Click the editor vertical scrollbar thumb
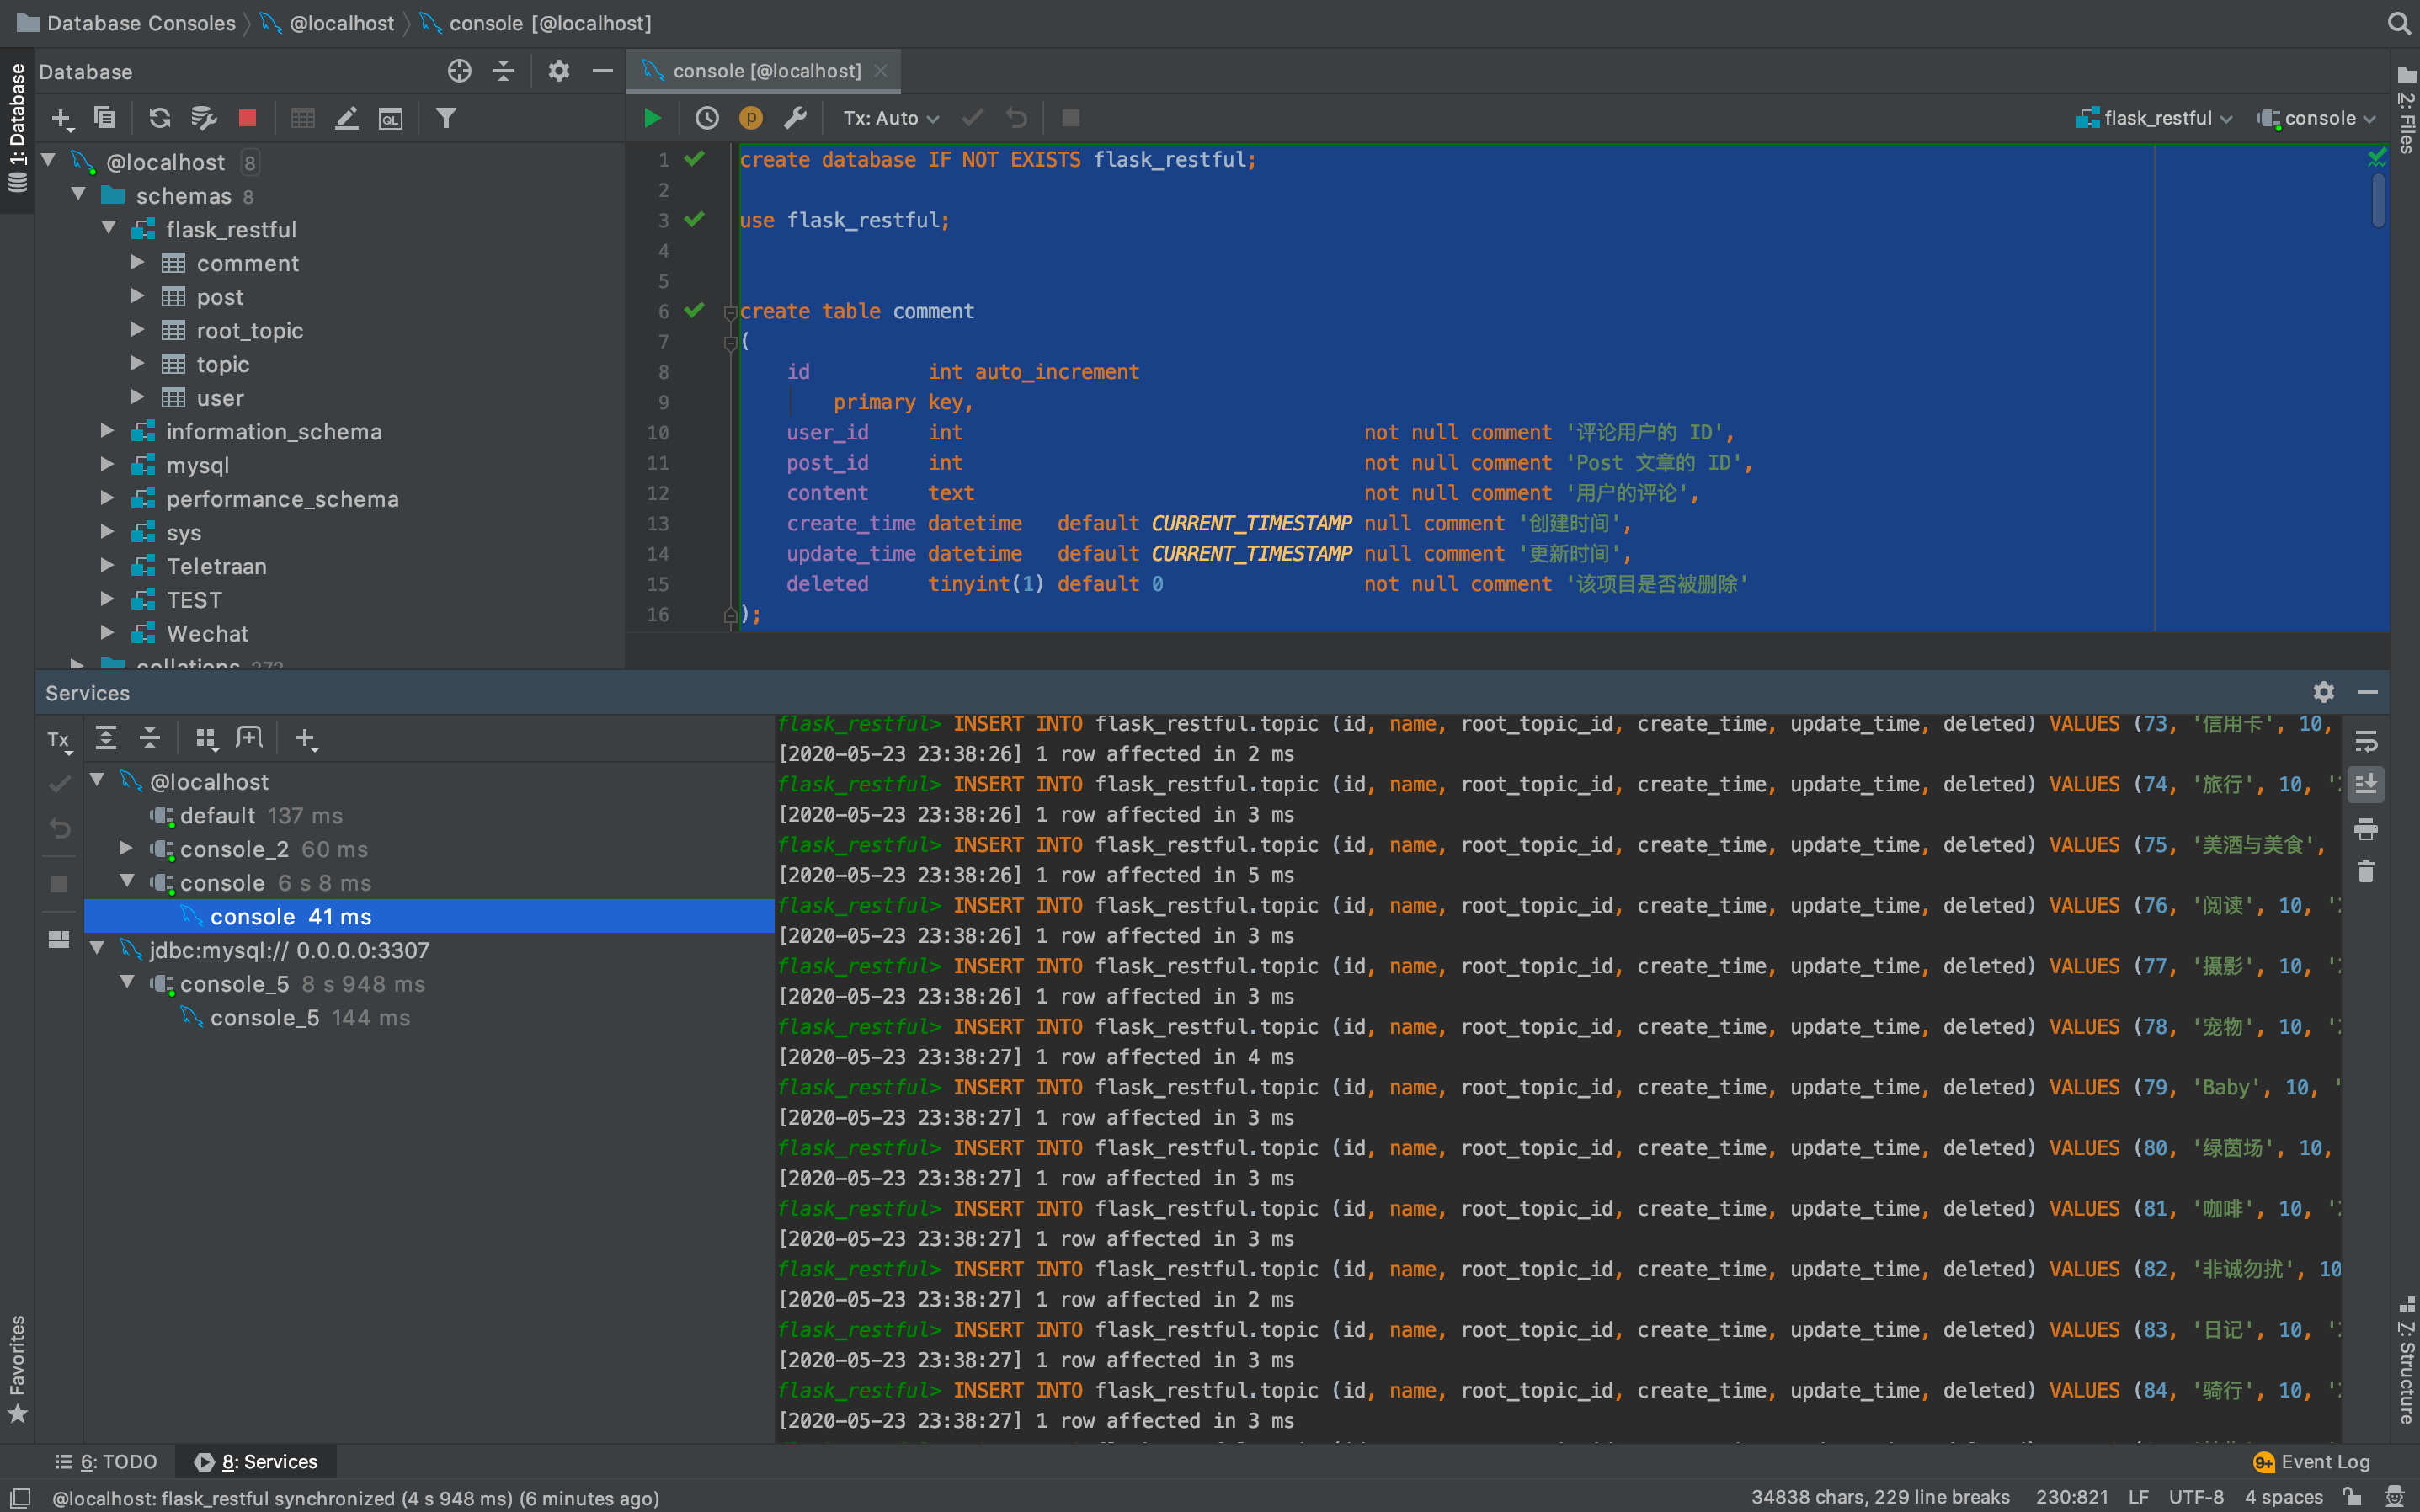 [2378, 200]
